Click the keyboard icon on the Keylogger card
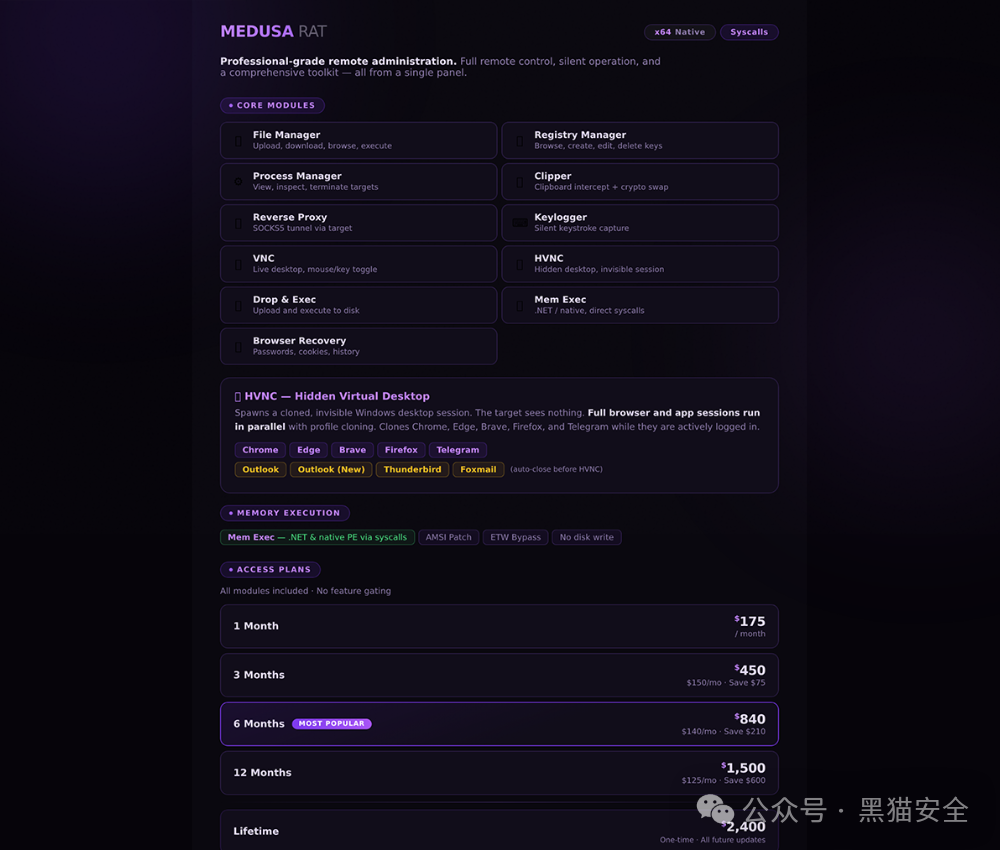The width and height of the screenshot is (1000, 850). point(520,223)
